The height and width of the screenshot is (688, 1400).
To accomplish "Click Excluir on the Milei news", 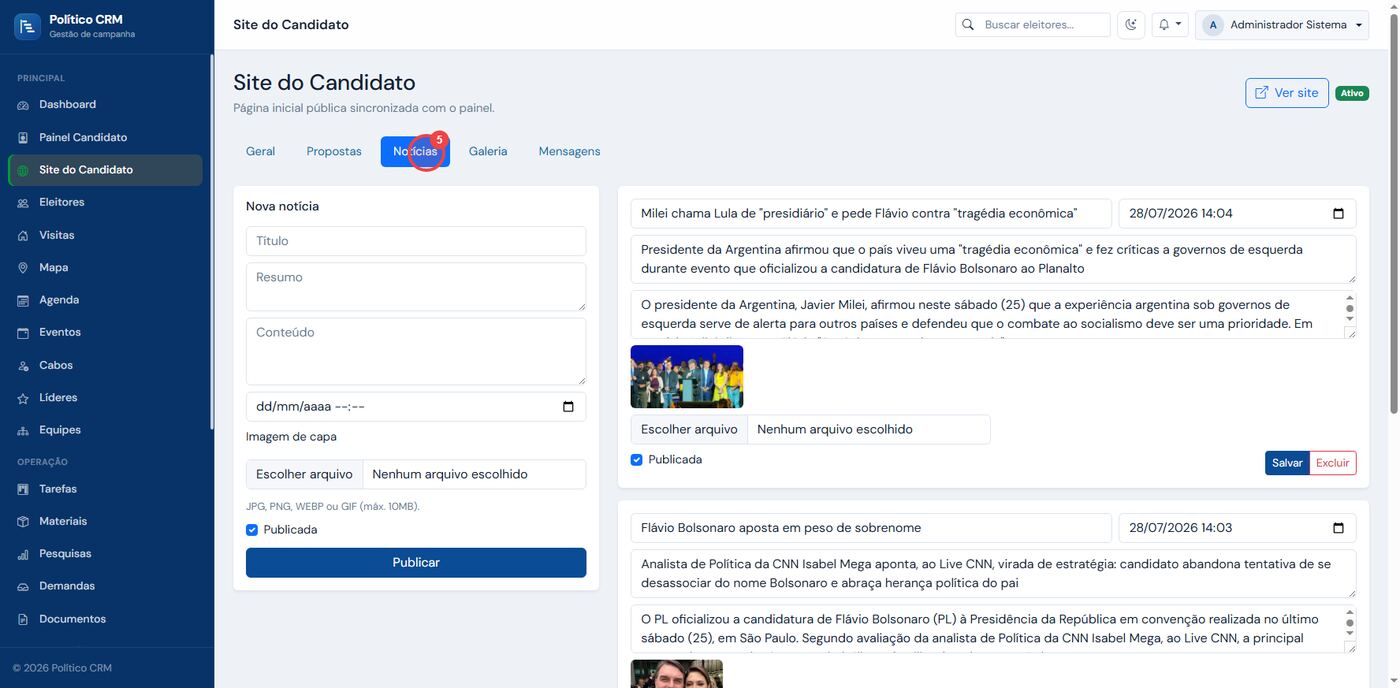I will coord(1333,463).
